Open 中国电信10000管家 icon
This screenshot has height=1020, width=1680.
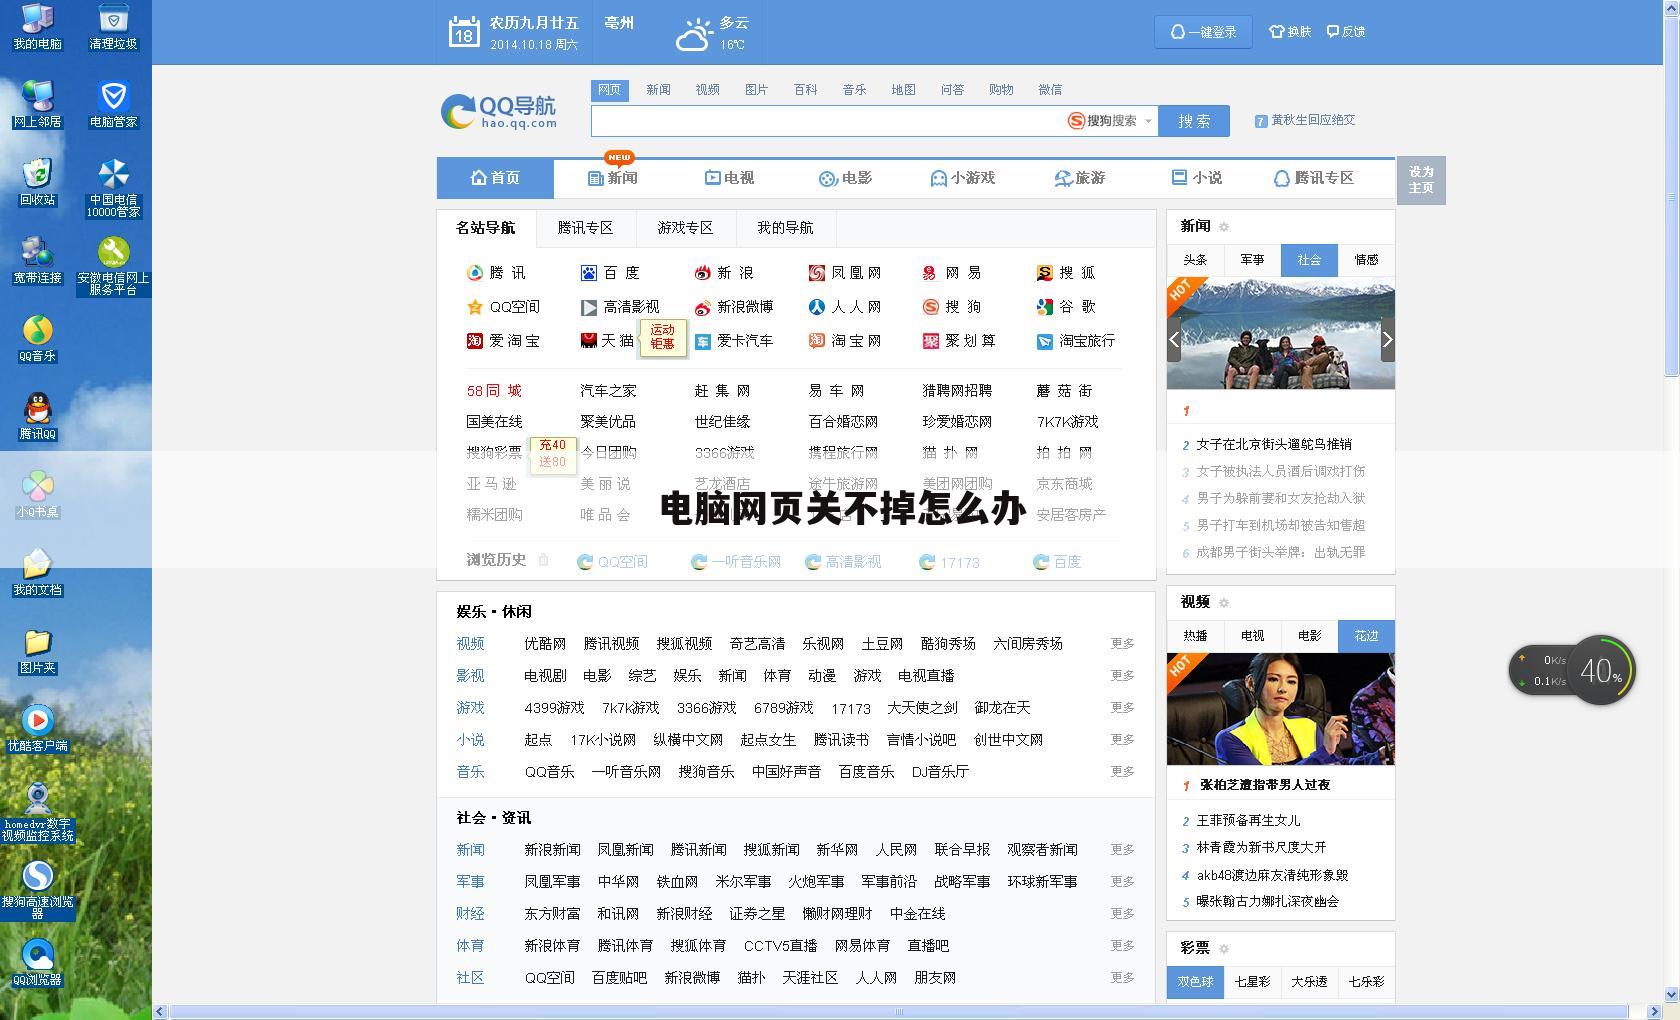(x=113, y=188)
